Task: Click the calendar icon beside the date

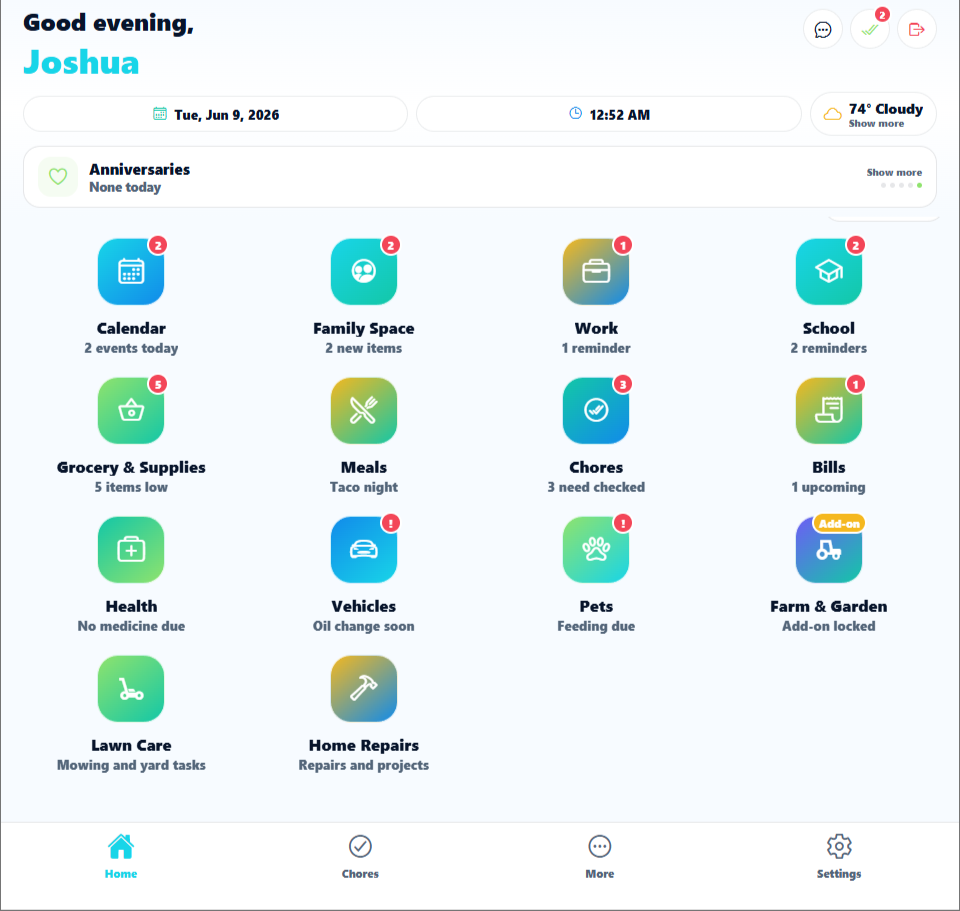Action: (x=160, y=113)
